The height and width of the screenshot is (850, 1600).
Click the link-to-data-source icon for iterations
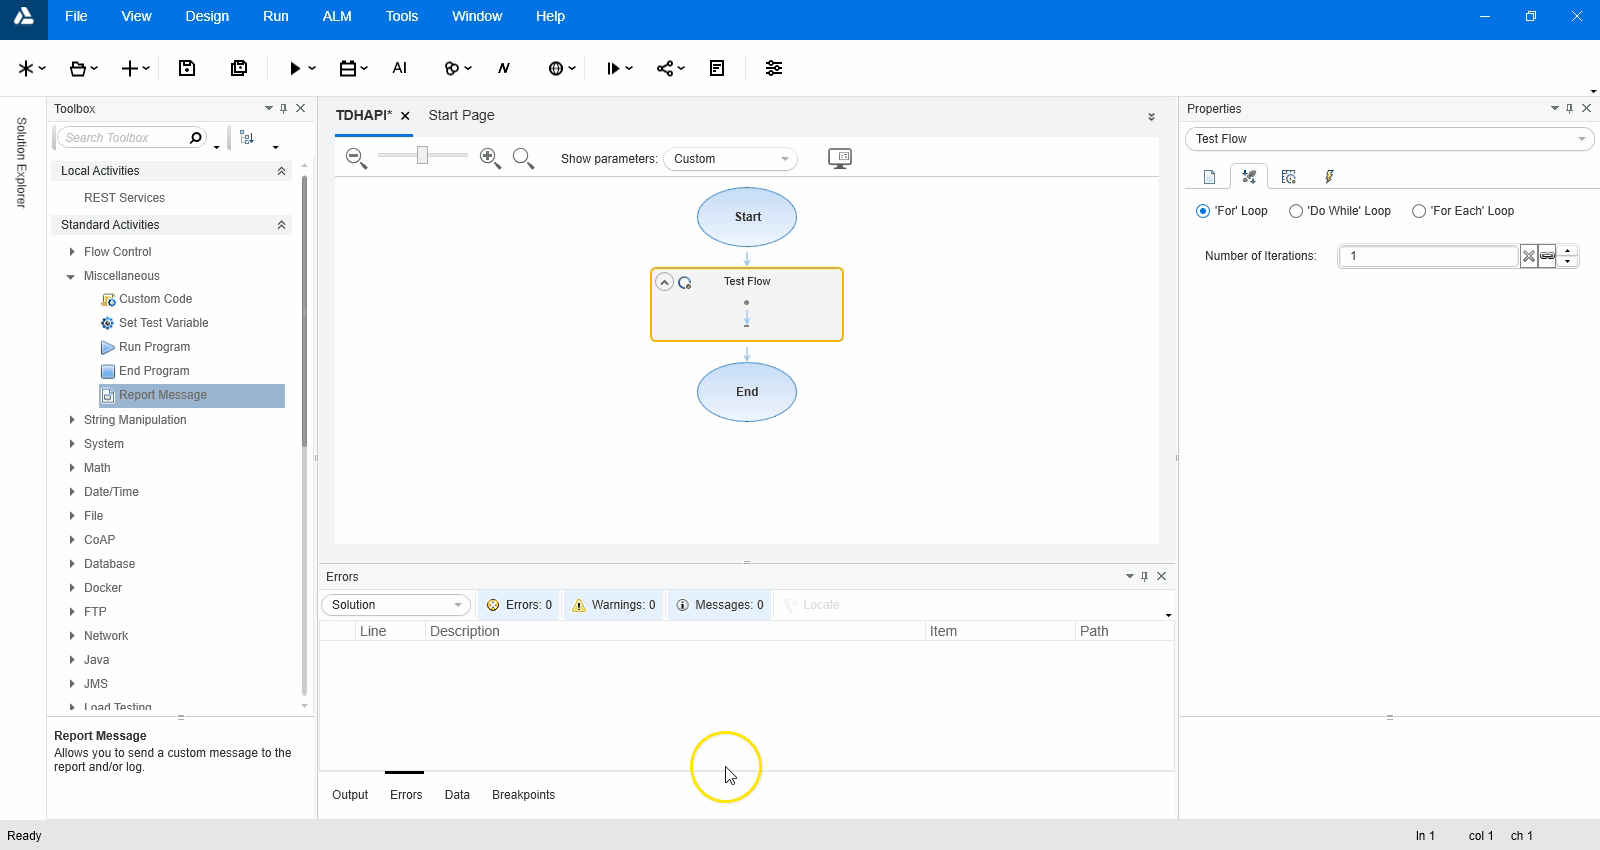click(1547, 256)
